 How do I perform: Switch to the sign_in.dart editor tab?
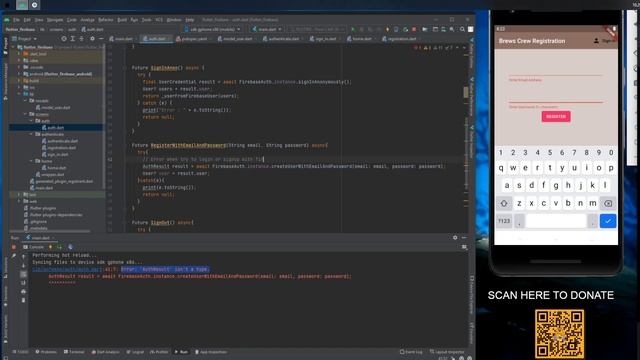pyautogui.click(x=324, y=39)
